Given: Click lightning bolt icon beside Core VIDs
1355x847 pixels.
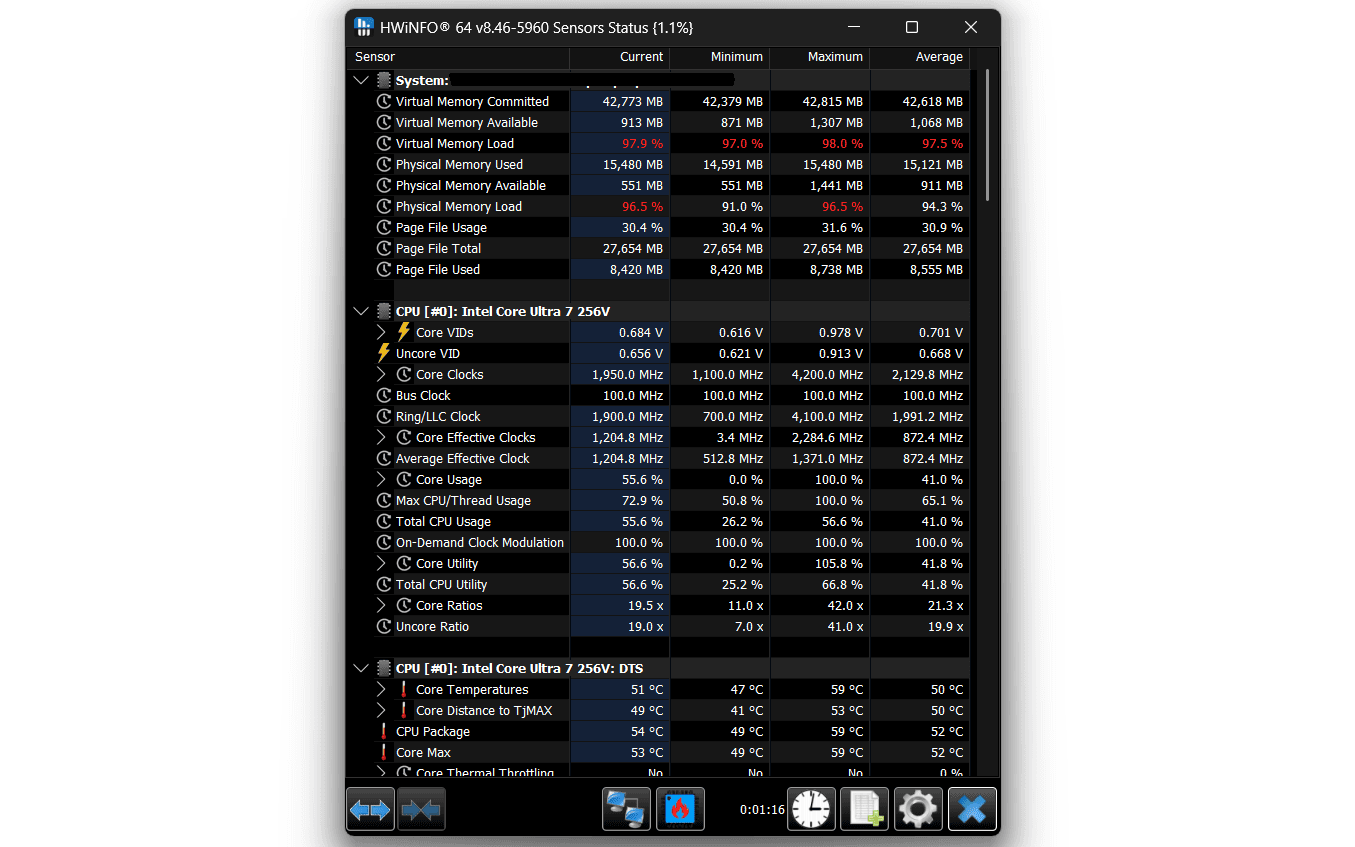Looking at the screenshot, I should pyautogui.click(x=404, y=332).
